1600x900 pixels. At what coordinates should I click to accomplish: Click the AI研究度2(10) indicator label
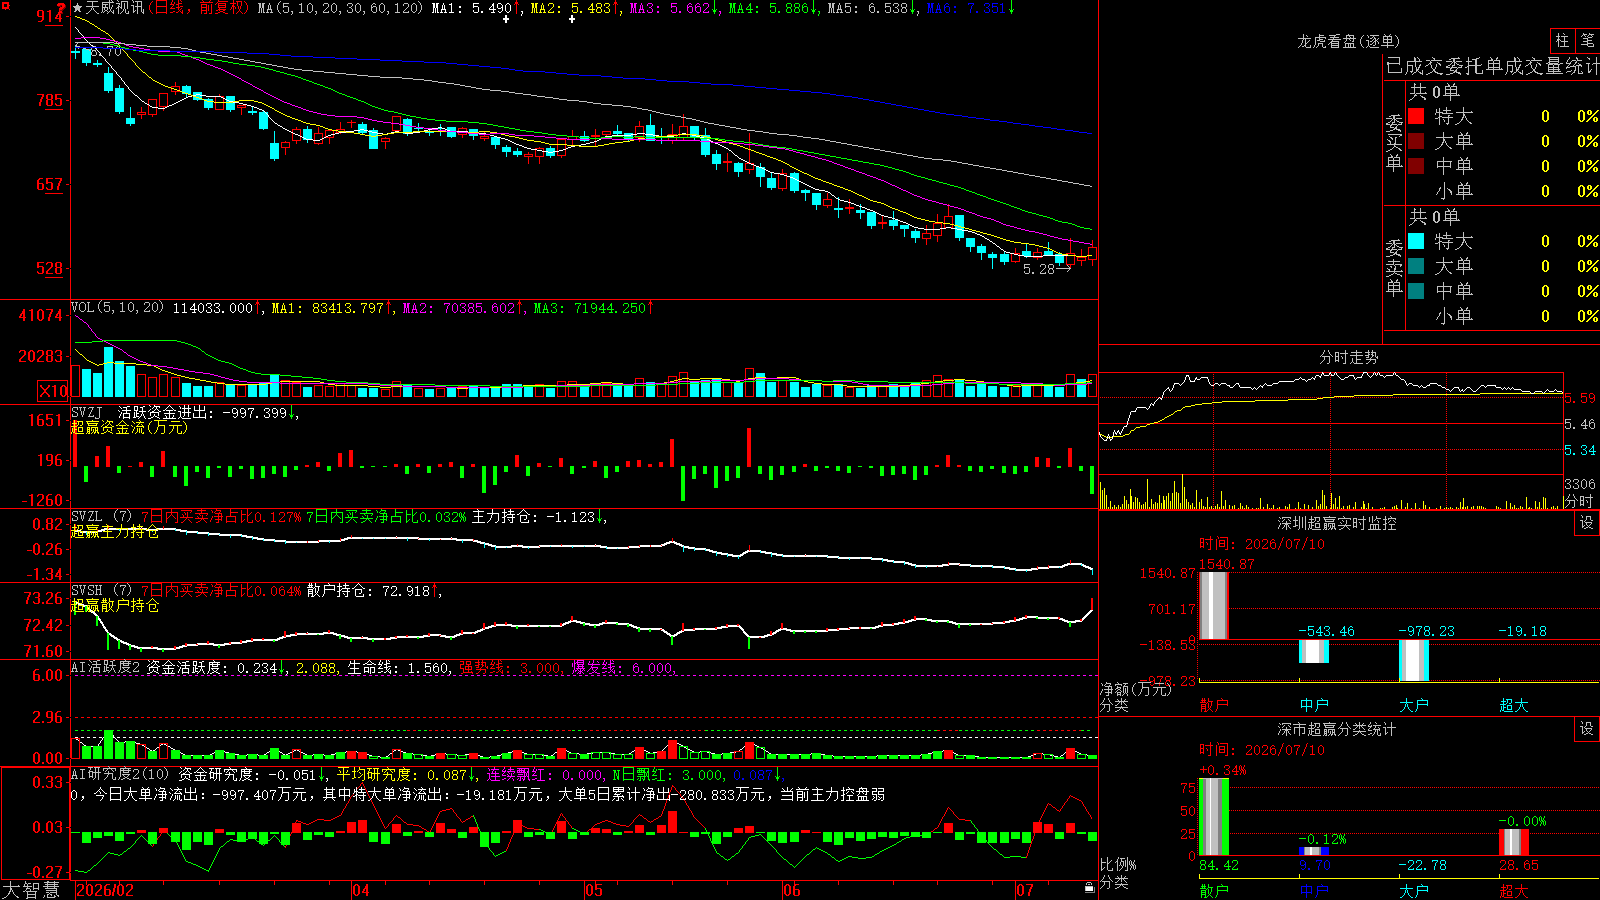click(121, 774)
